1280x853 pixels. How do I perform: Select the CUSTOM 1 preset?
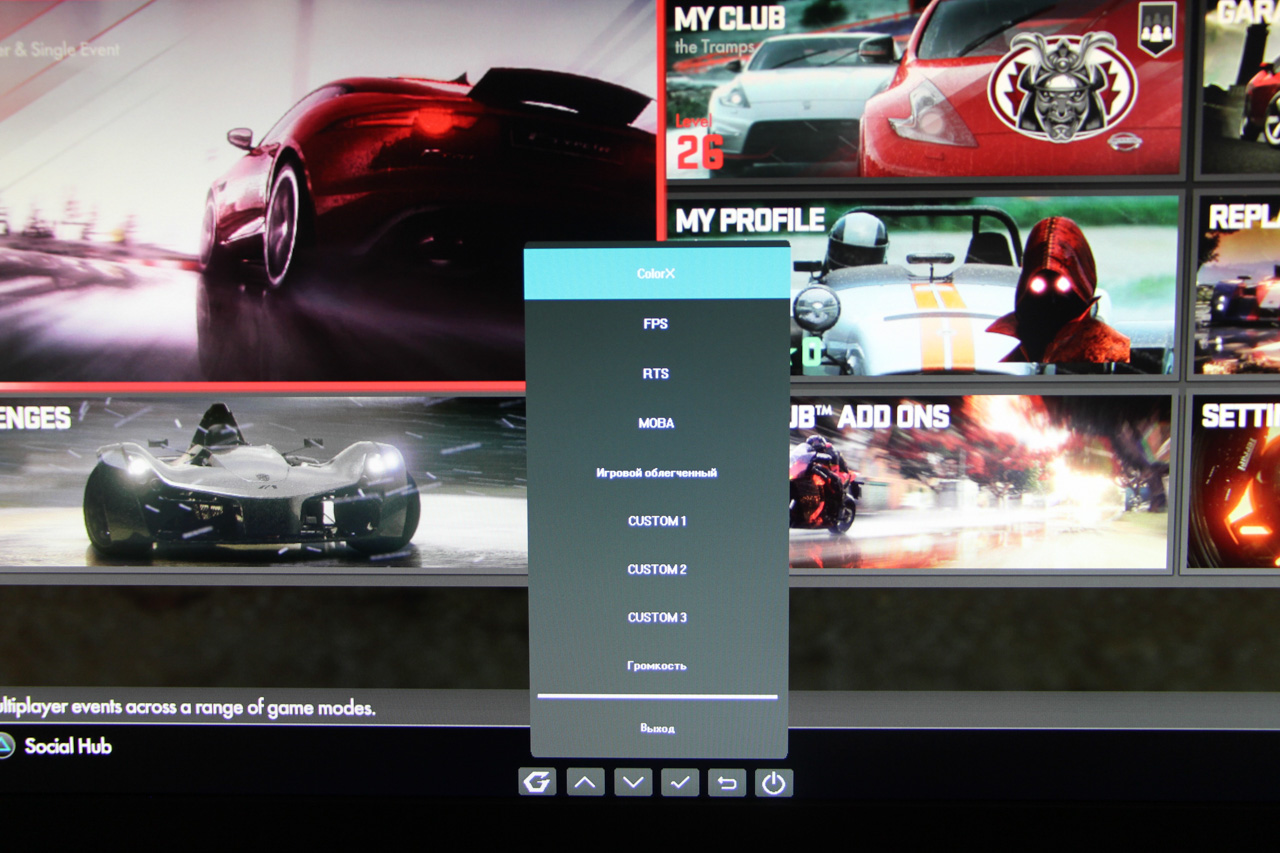(x=657, y=521)
